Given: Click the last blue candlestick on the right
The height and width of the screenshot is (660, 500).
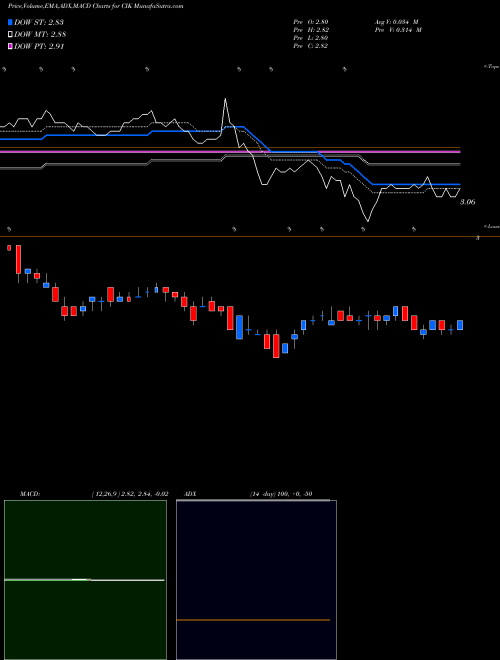Looking at the screenshot, I should click(460, 325).
